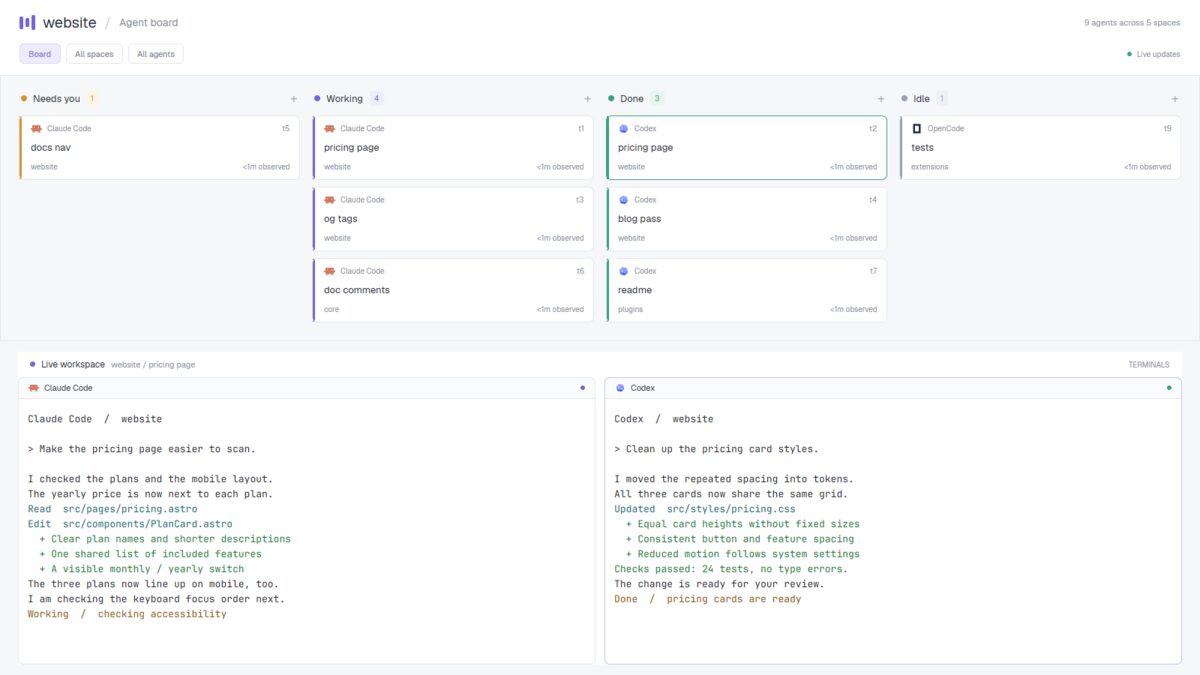Click the Claude Code icon on og tags card
This screenshot has width=1200, height=675.
point(329,200)
